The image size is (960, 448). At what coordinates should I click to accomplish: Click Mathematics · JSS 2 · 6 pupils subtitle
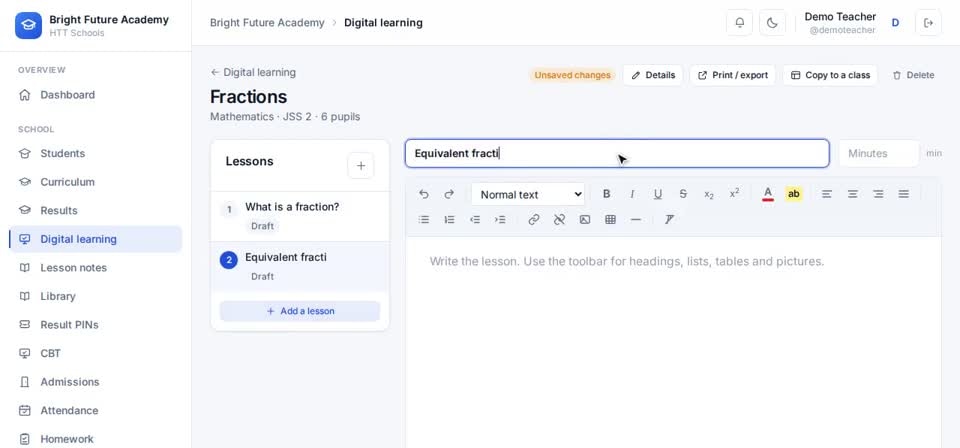point(285,116)
